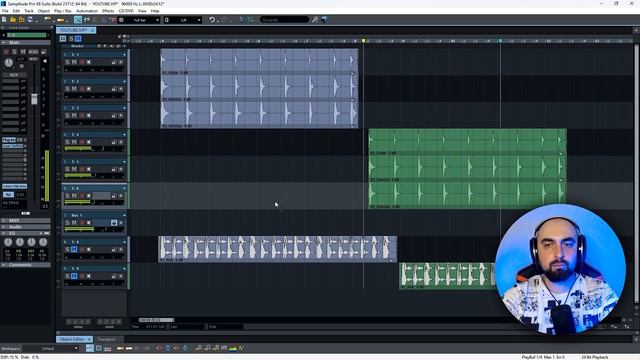640x360 pixels.
Task: Open the Effects menu
Action: tap(108, 11)
